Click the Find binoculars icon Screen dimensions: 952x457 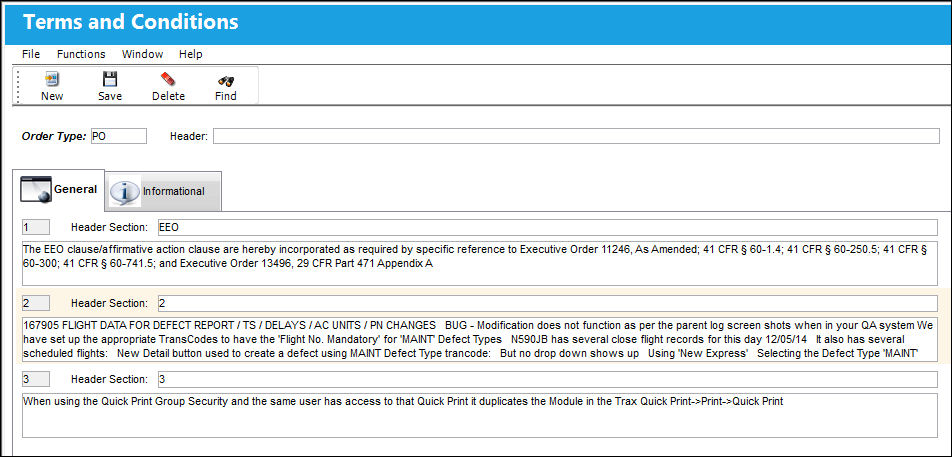226,81
